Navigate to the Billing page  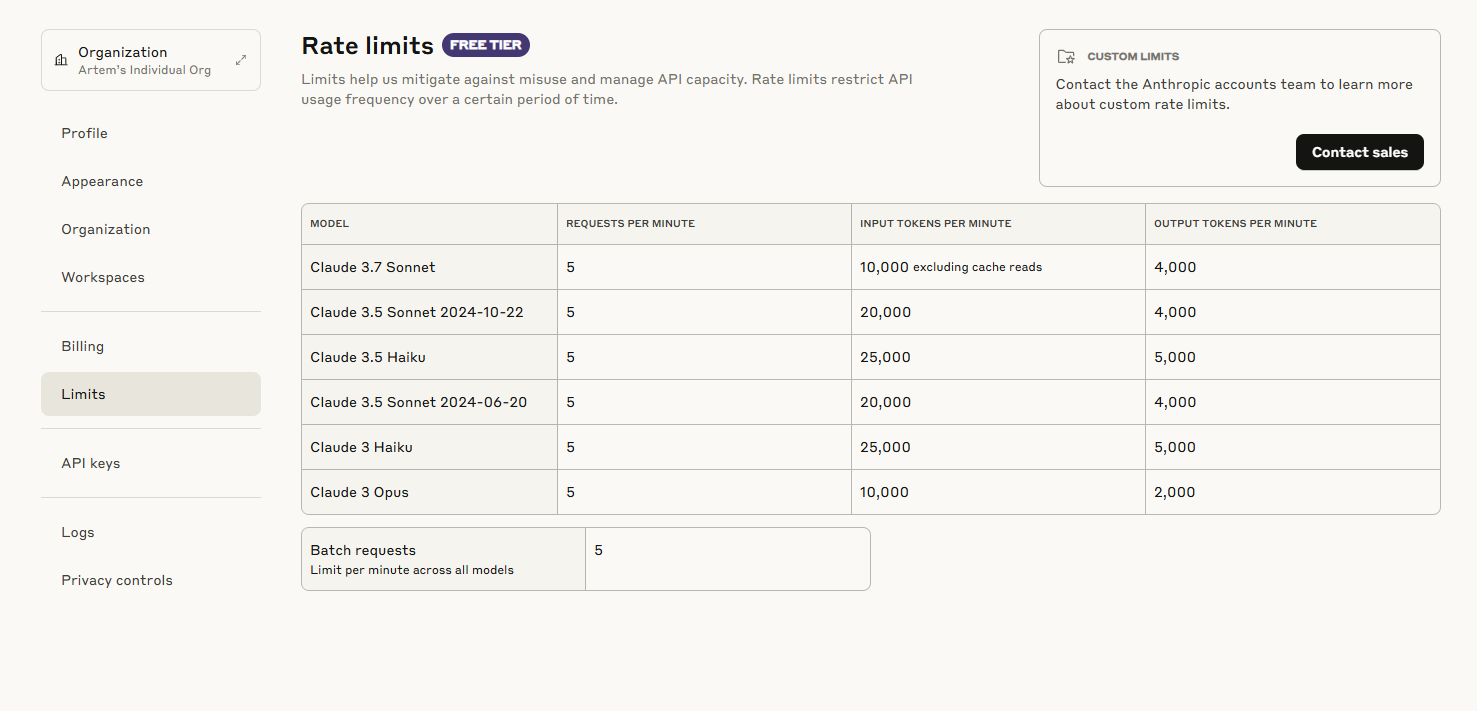83,346
